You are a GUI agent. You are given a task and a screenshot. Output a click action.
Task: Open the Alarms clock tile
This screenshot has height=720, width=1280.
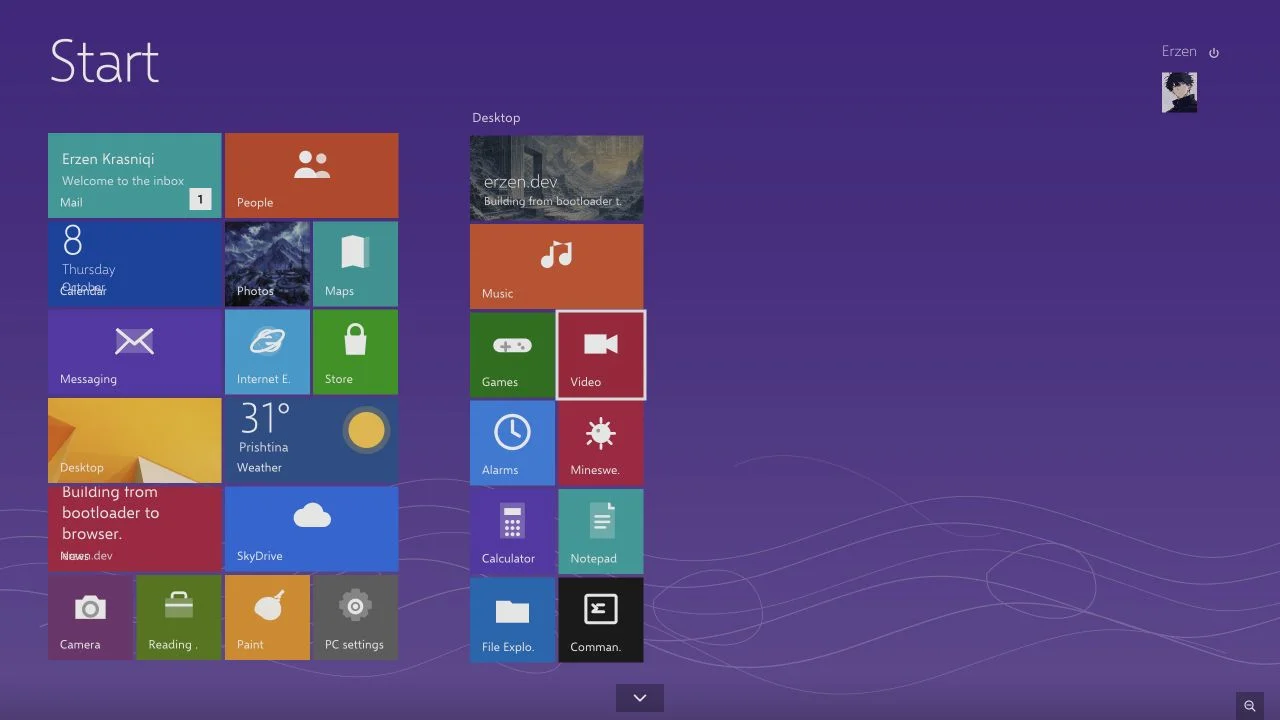tap(512, 443)
